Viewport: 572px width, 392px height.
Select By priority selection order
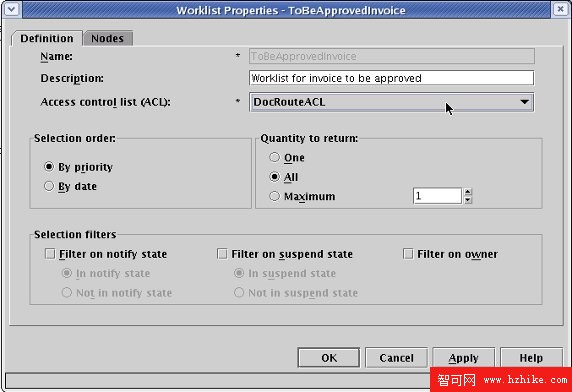click(49, 167)
